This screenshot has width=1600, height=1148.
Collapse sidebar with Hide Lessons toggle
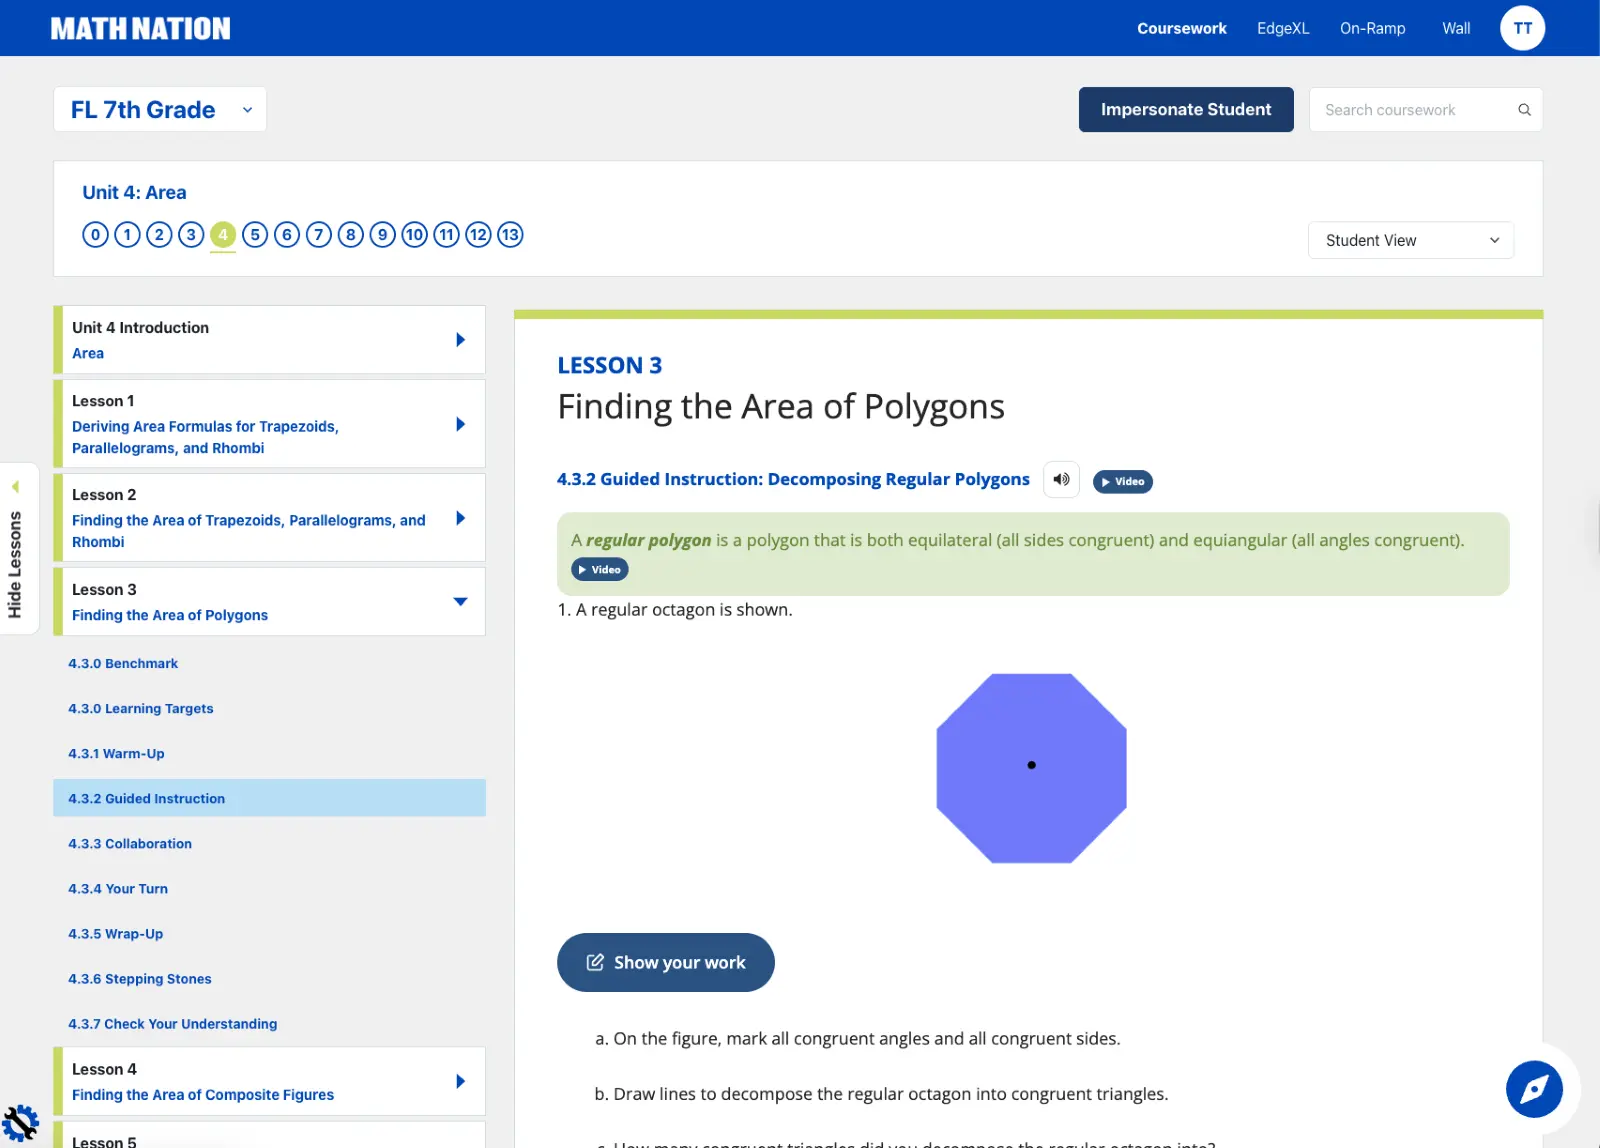click(16, 548)
